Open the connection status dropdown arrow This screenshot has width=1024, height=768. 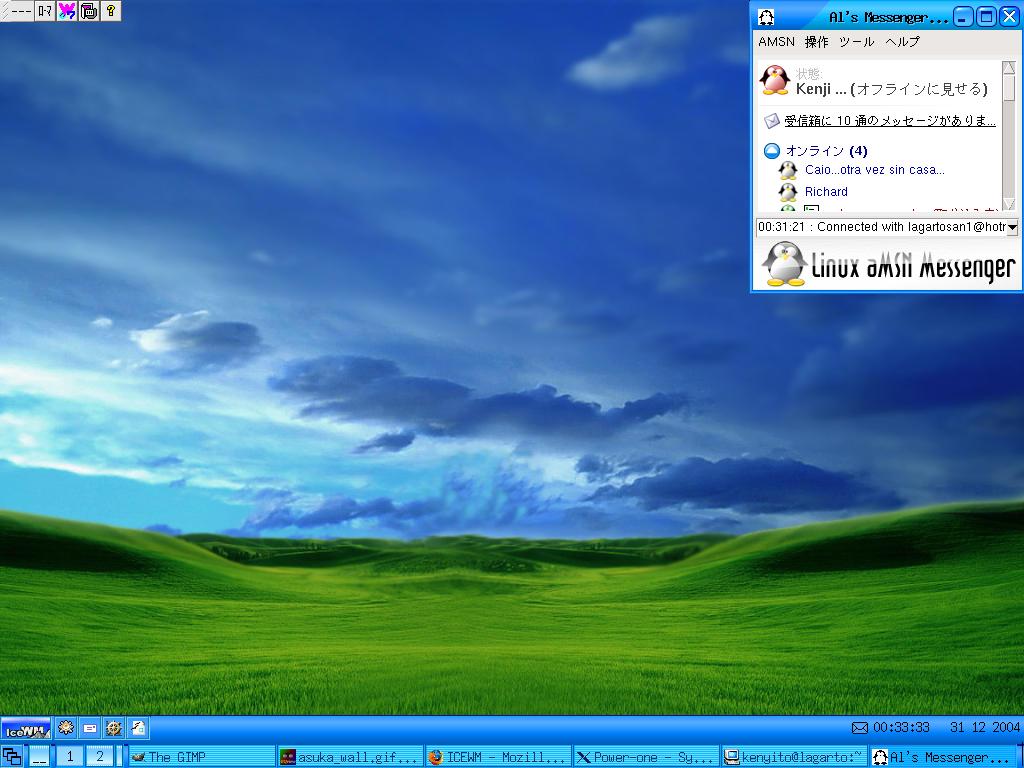click(1011, 228)
